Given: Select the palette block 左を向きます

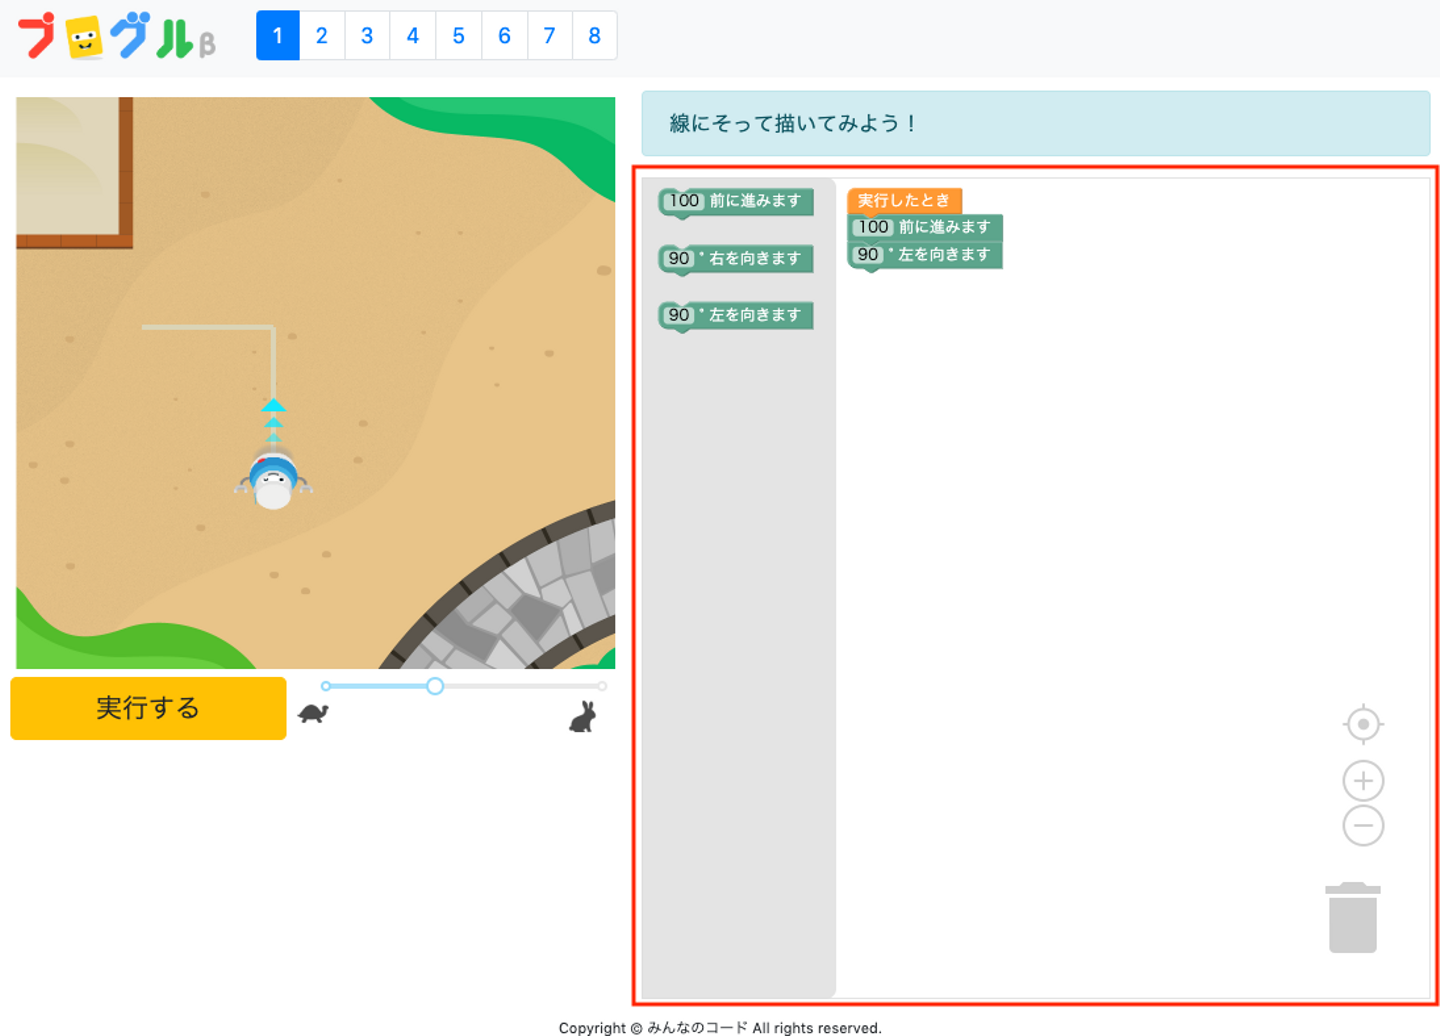Looking at the screenshot, I should 736,316.
